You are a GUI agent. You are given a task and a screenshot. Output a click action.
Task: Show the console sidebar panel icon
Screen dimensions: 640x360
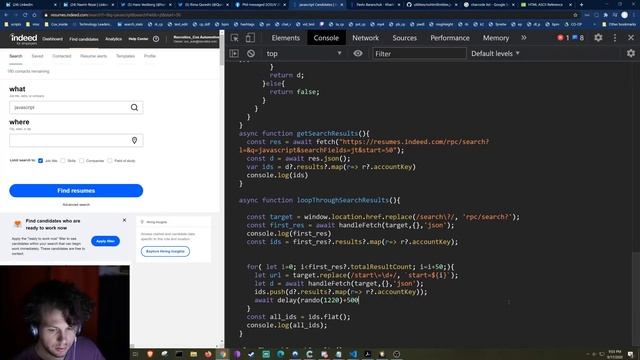234,53
